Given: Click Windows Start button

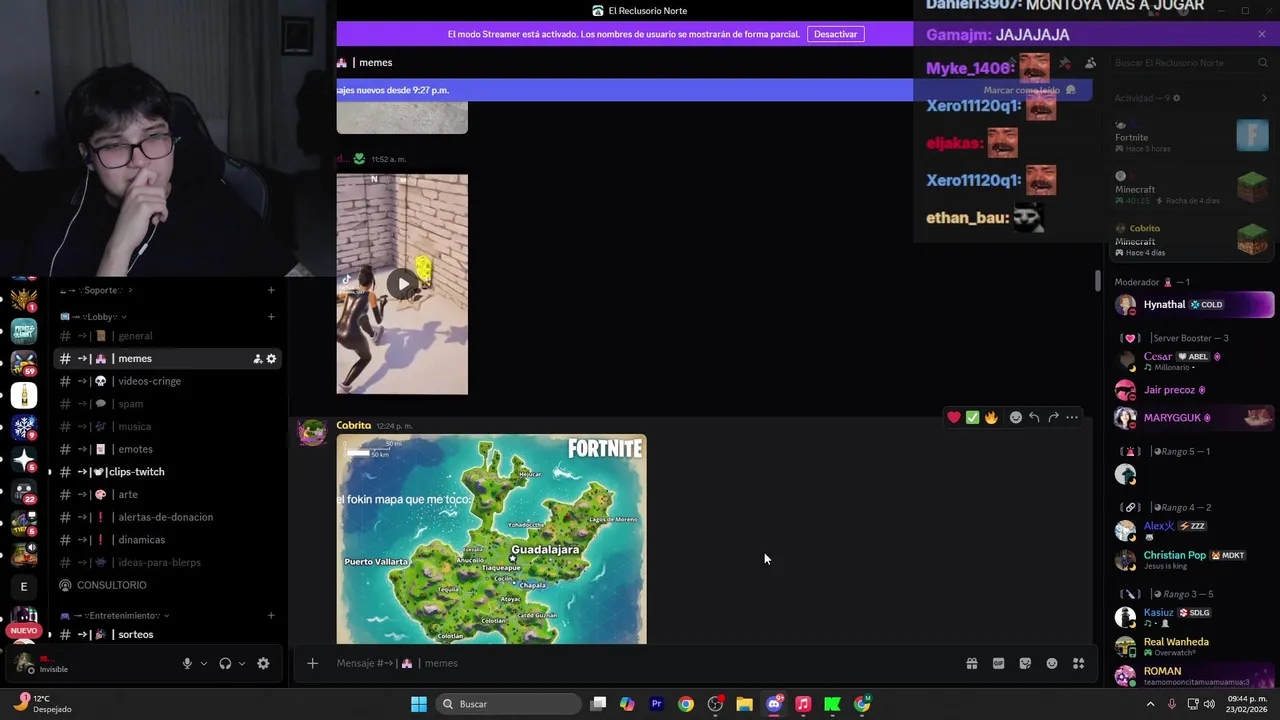Looking at the screenshot, I should (419, 704).
